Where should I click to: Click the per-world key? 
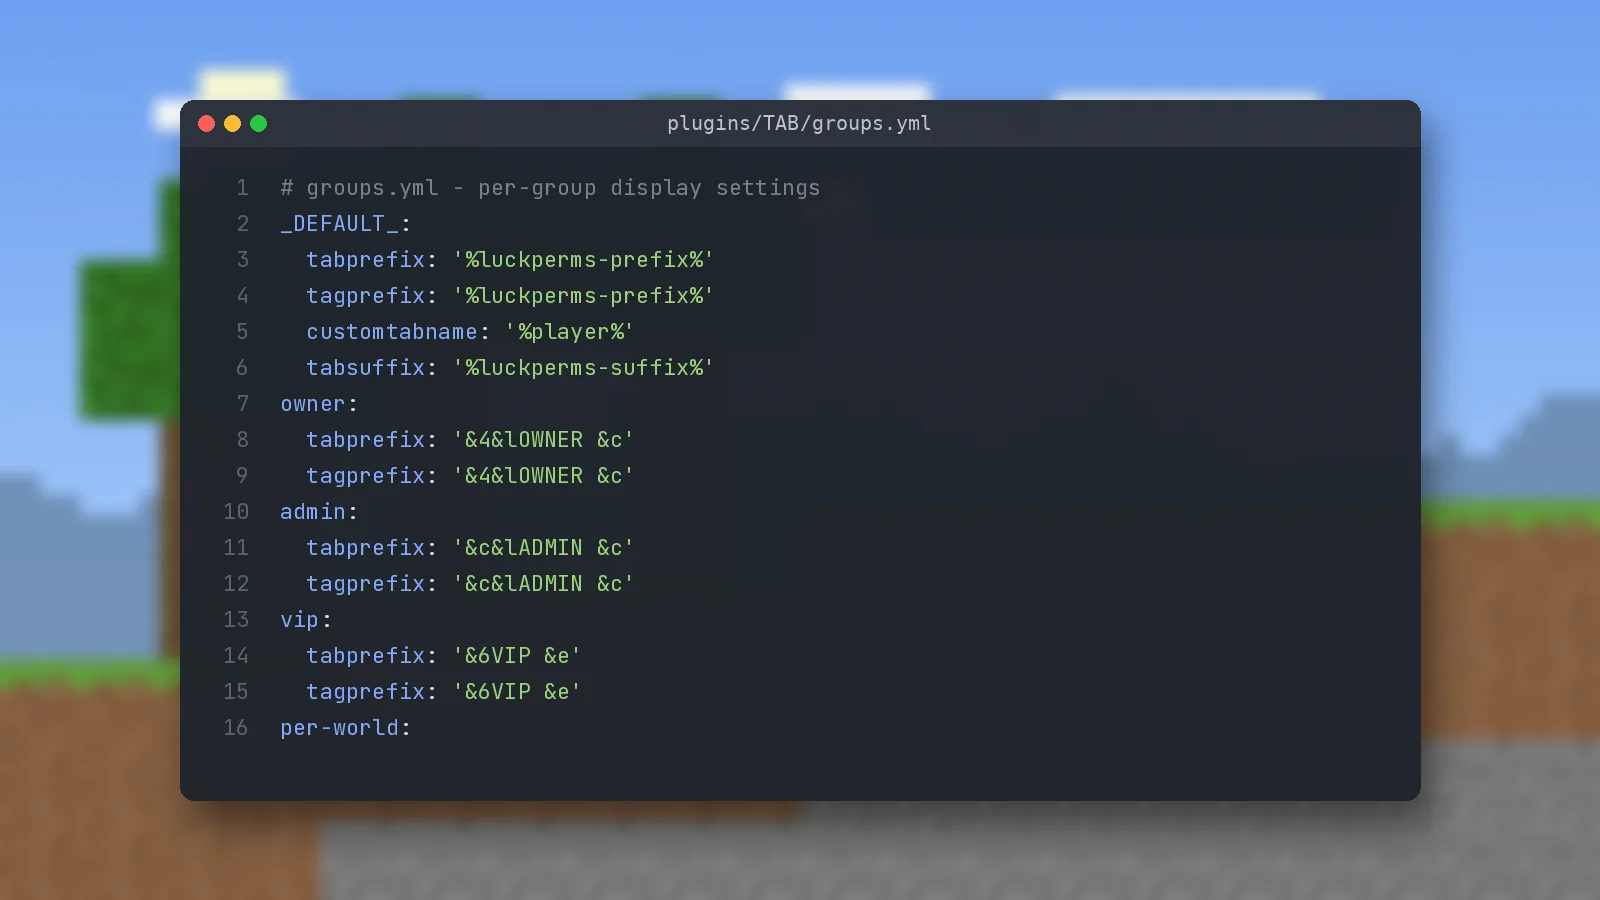tap(339, 728)
